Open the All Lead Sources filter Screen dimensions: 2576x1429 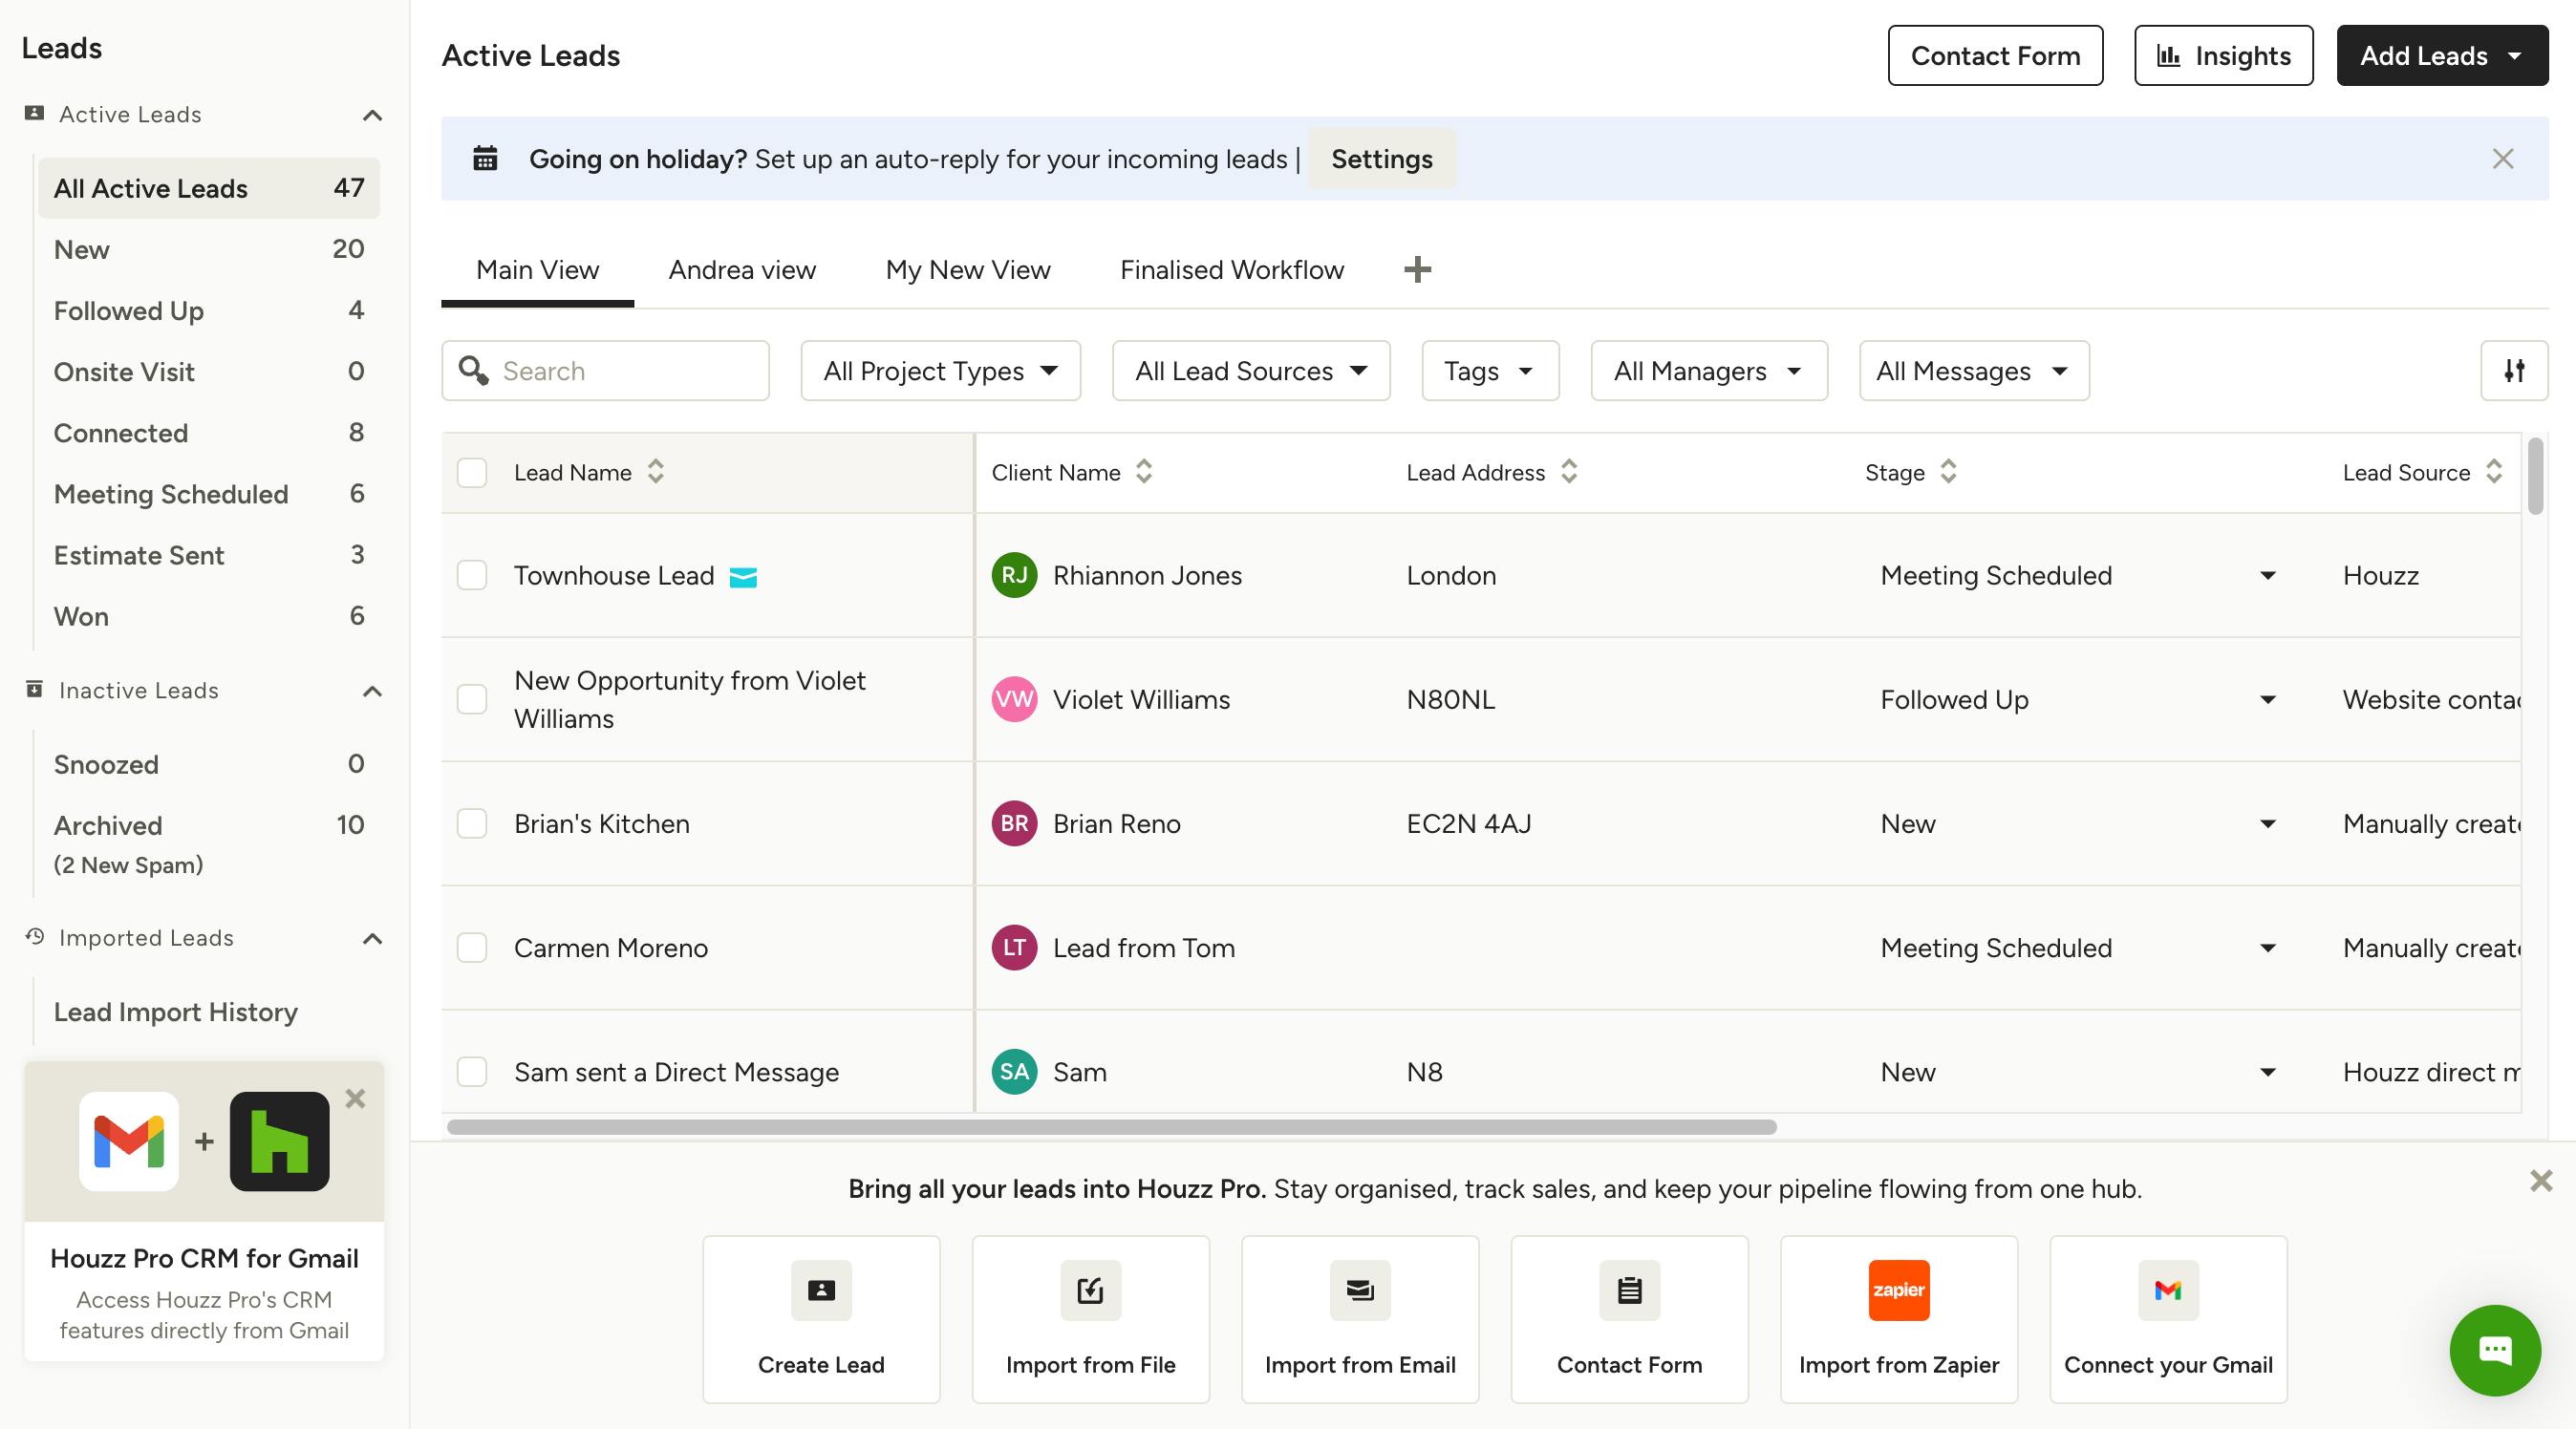(x=1251, y=371)
